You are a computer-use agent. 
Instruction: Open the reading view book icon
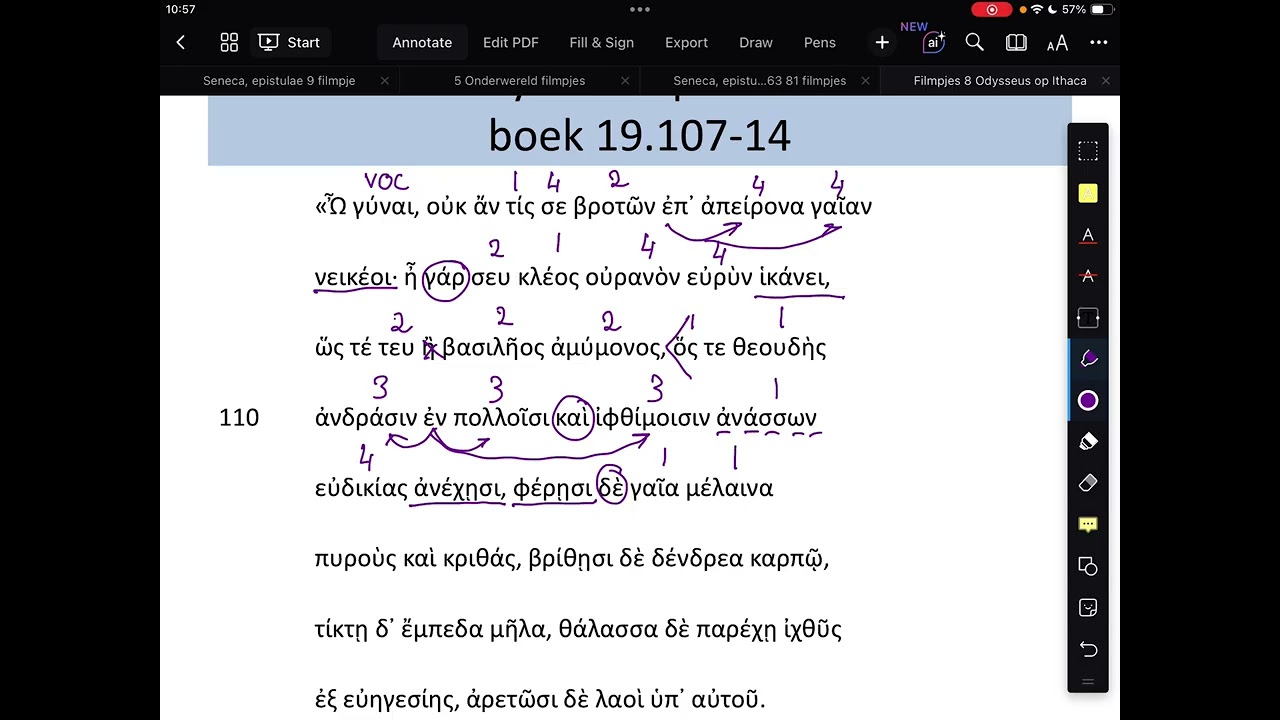(1016, 42)
